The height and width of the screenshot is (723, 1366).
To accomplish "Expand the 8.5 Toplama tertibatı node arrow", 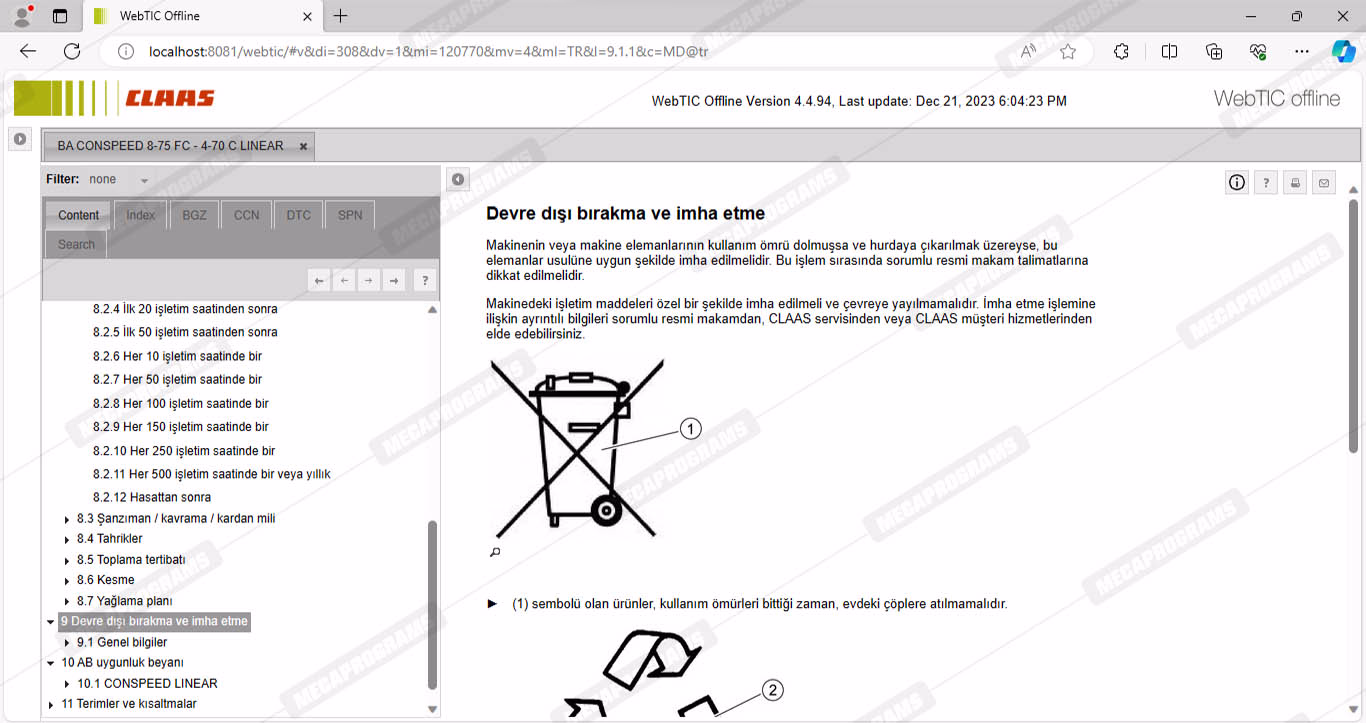I will pyautogui.click(x=67, y=560).
